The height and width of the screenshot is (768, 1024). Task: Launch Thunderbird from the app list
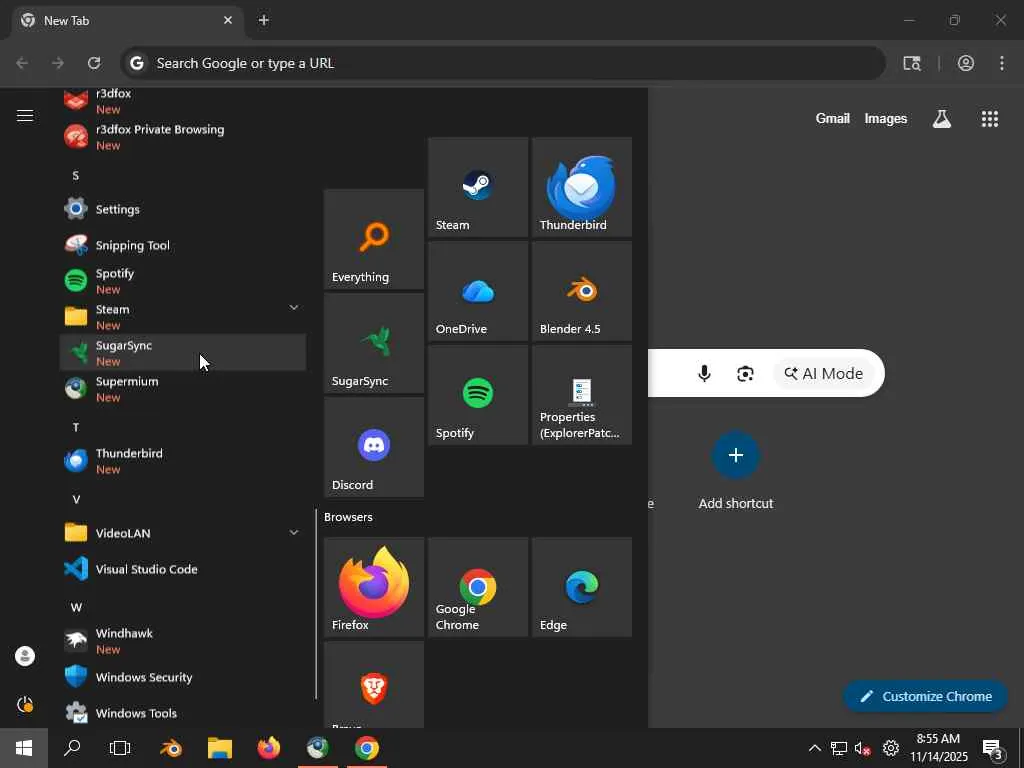click(x=183, y=460)
